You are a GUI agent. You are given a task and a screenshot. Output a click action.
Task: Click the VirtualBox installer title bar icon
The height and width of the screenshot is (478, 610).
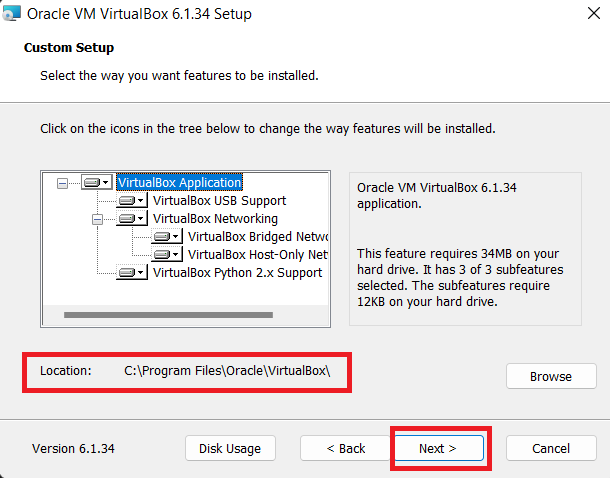11,13
